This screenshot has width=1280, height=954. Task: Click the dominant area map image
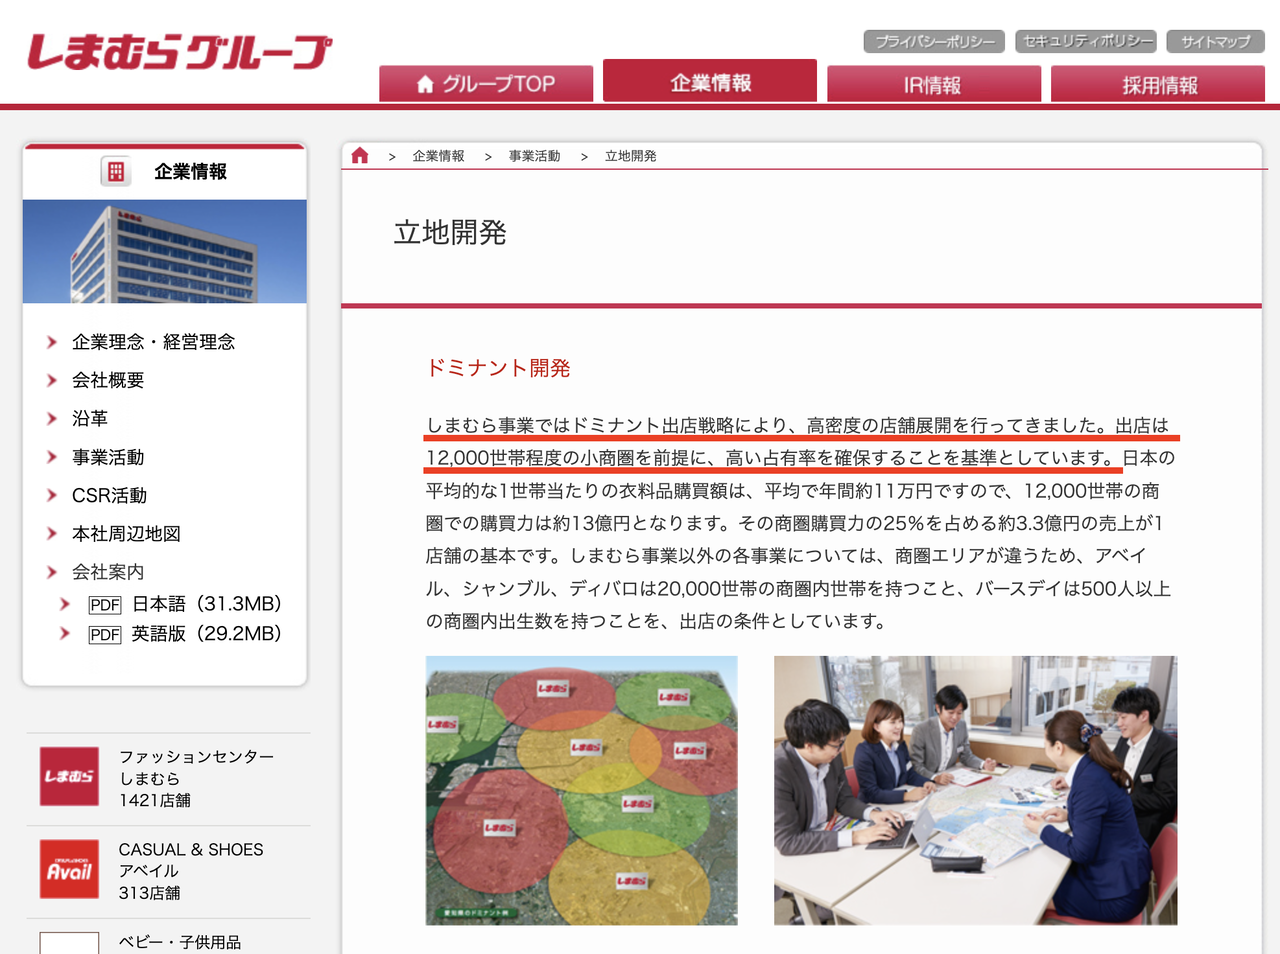pos(581,790)
